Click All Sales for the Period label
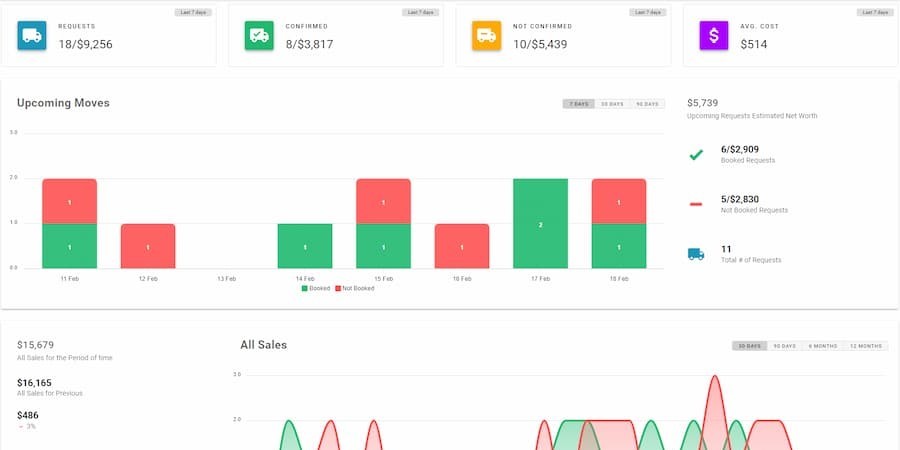Image resolution: width=900 pixels, height=450 pixels. pos(65,358)
